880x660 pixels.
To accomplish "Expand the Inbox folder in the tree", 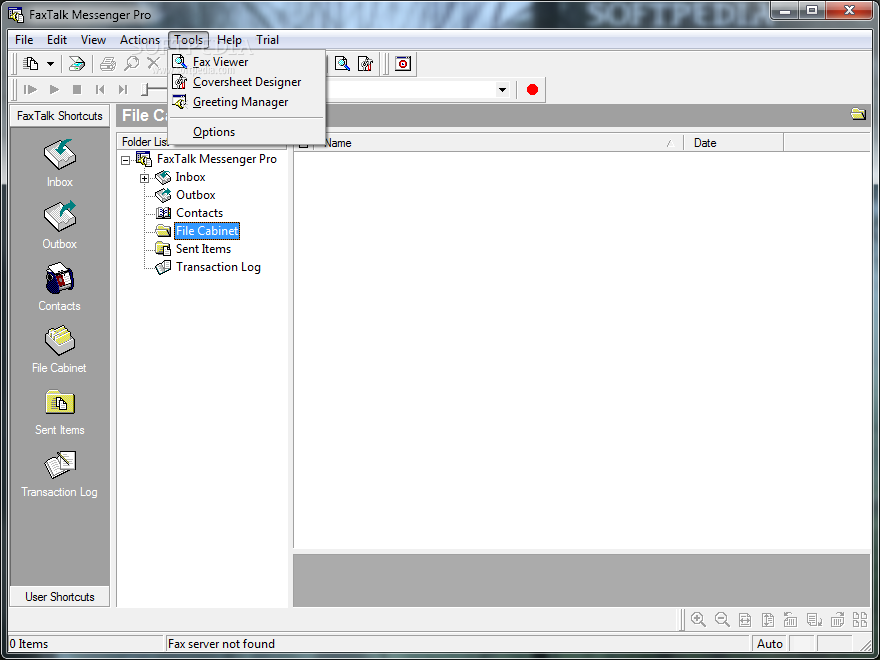I will pyautogui.click(x=144, y=178).
